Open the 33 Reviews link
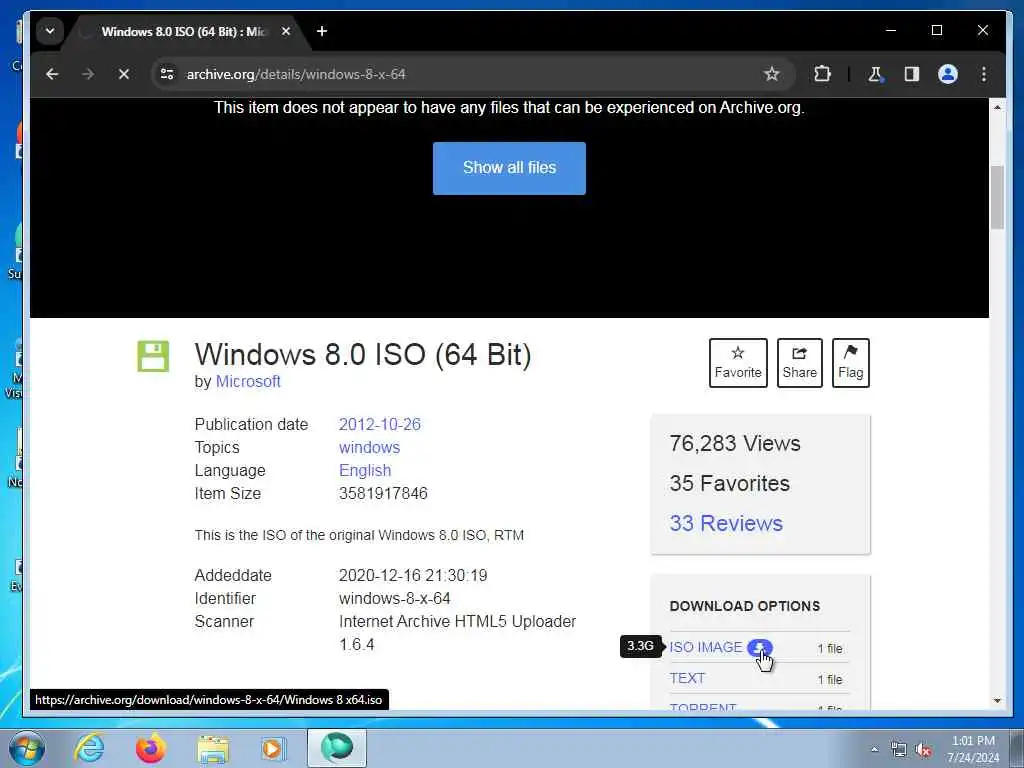This screenshot has width=1024, height=768. 726,523
